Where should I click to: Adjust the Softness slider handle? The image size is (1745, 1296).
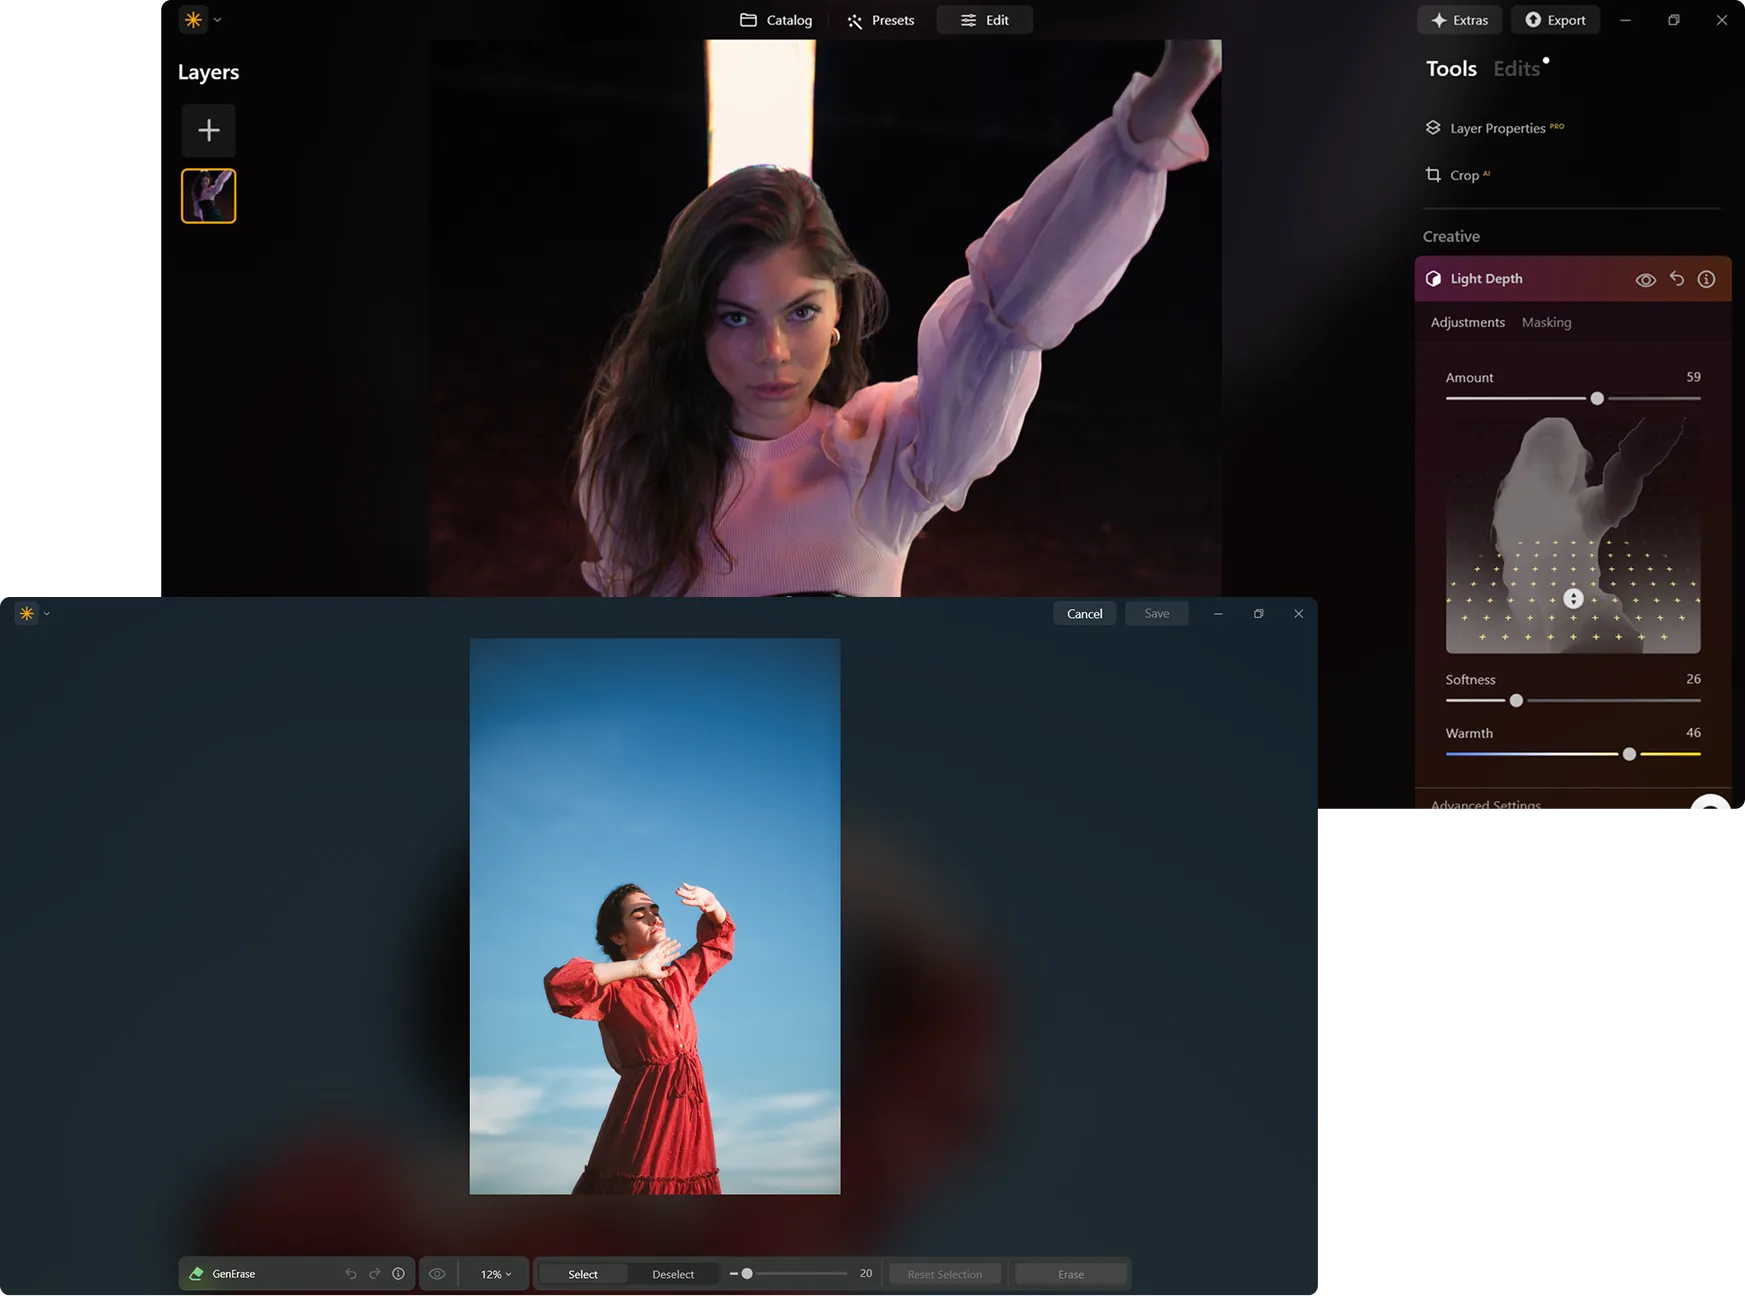coord(1516,700)
